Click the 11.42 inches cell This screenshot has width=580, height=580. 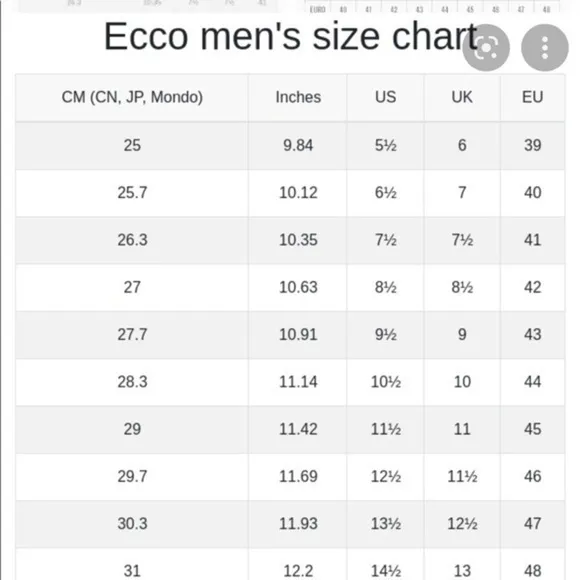[298, 429]
